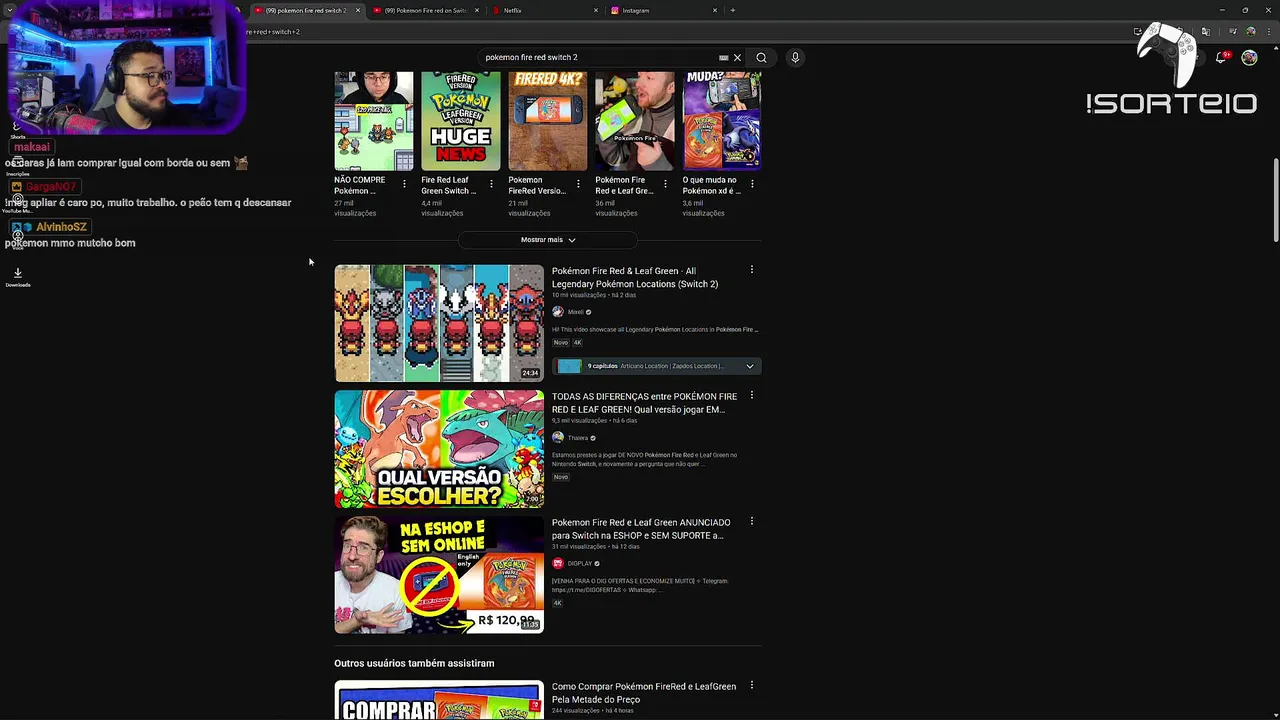Click the page vertical scrollbar thumb
Viewport: 1280px width, 720px height.
point(1275,200)
